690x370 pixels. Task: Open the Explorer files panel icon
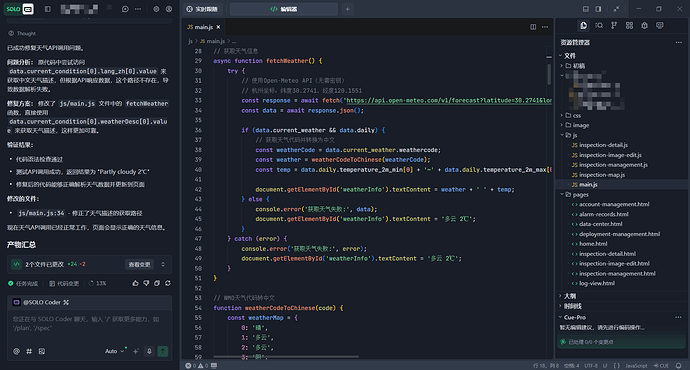coord(584,26)
